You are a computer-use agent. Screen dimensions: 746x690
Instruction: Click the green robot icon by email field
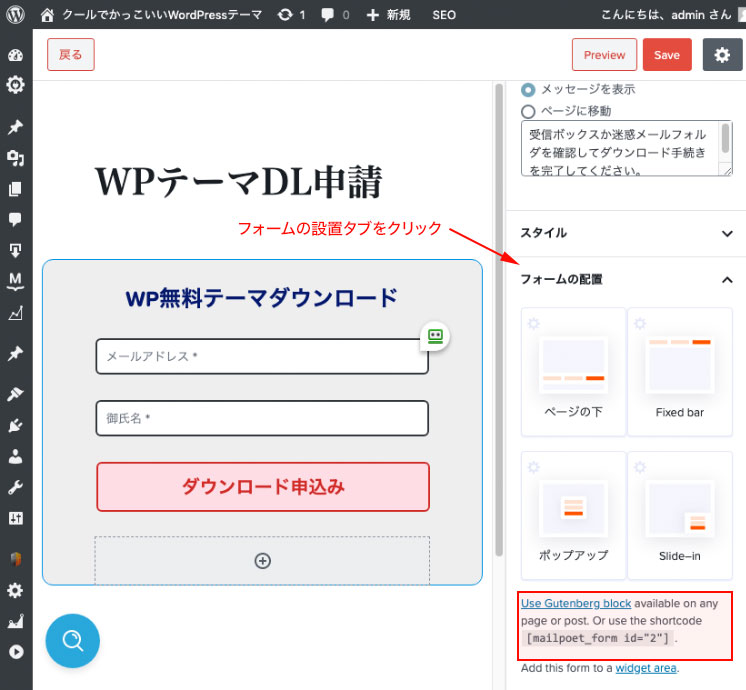[435, 336]
